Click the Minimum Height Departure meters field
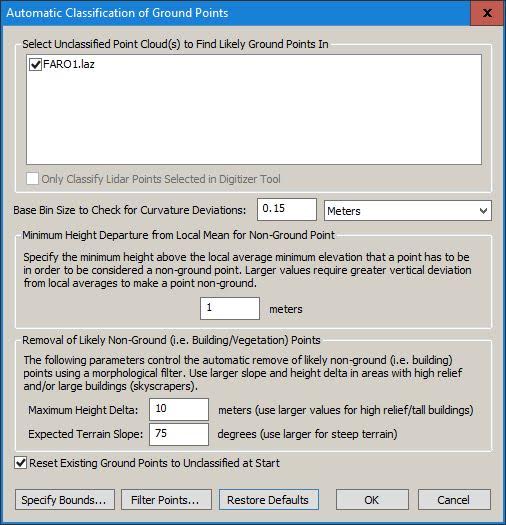This screenshot has width=506, height=525. pyautogui.click(x=230, y=308)
